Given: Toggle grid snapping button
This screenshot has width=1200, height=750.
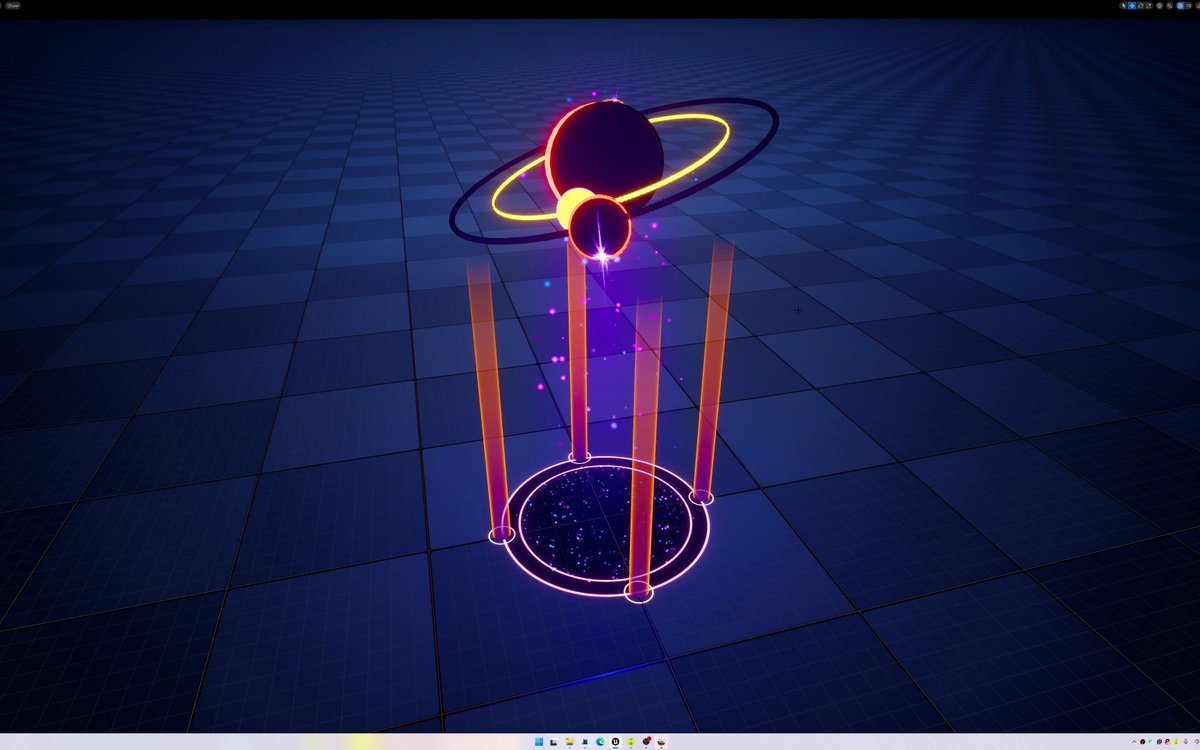Looking at the screenshot, I should 1180,5.
